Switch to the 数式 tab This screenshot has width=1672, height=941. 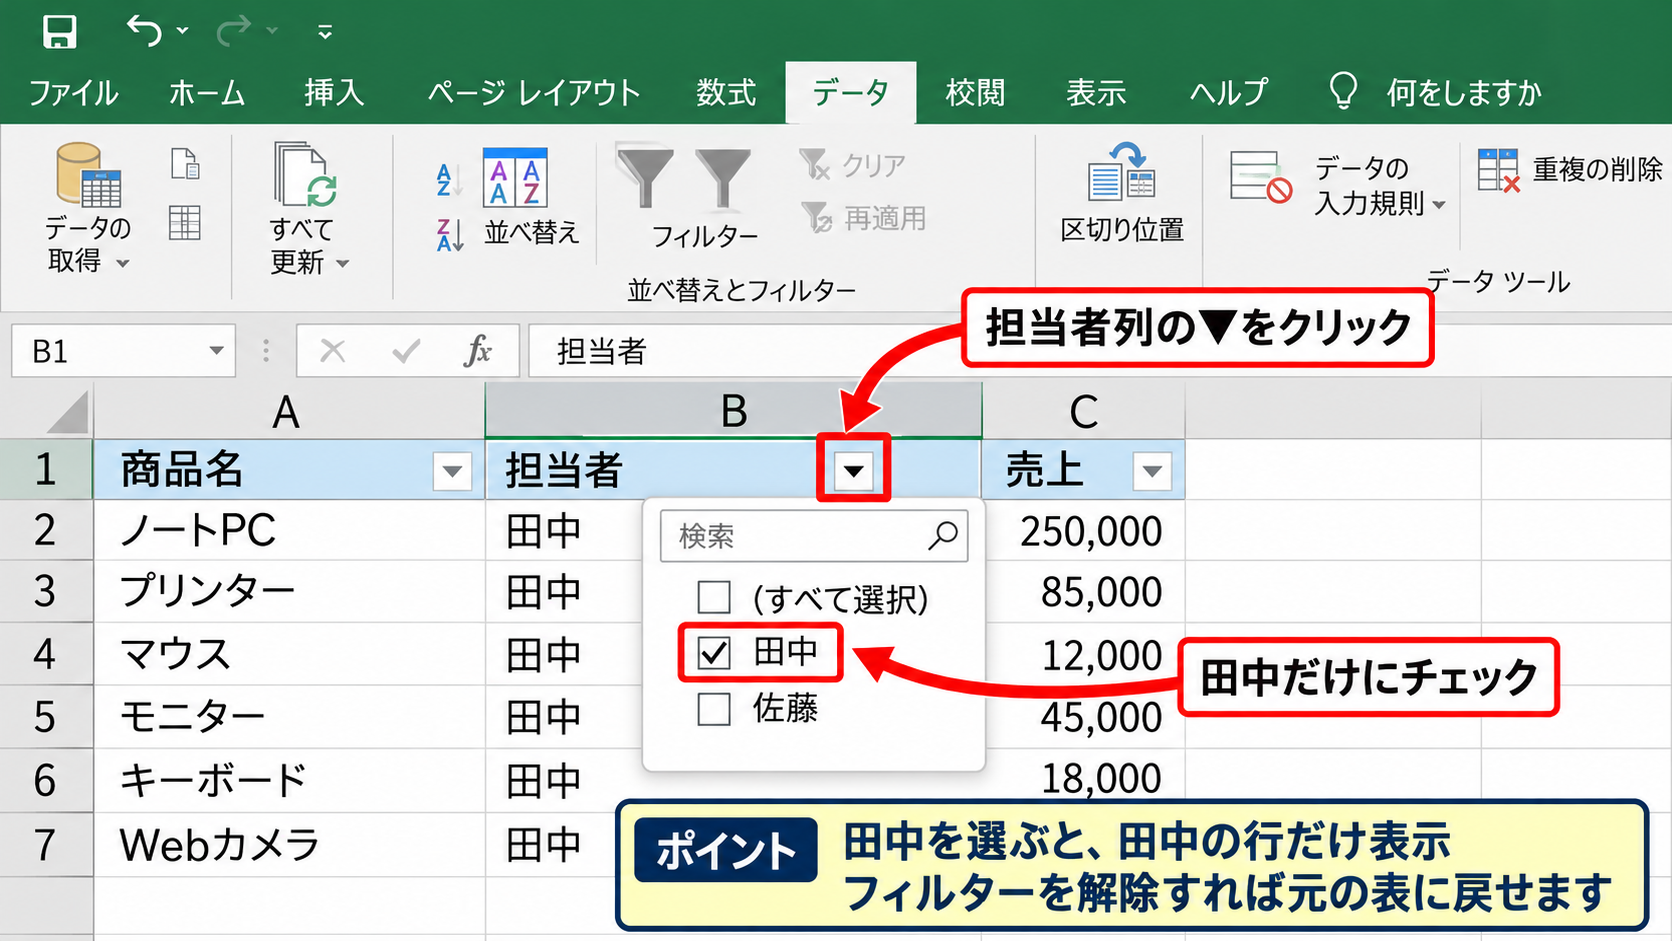click(726, 93)
